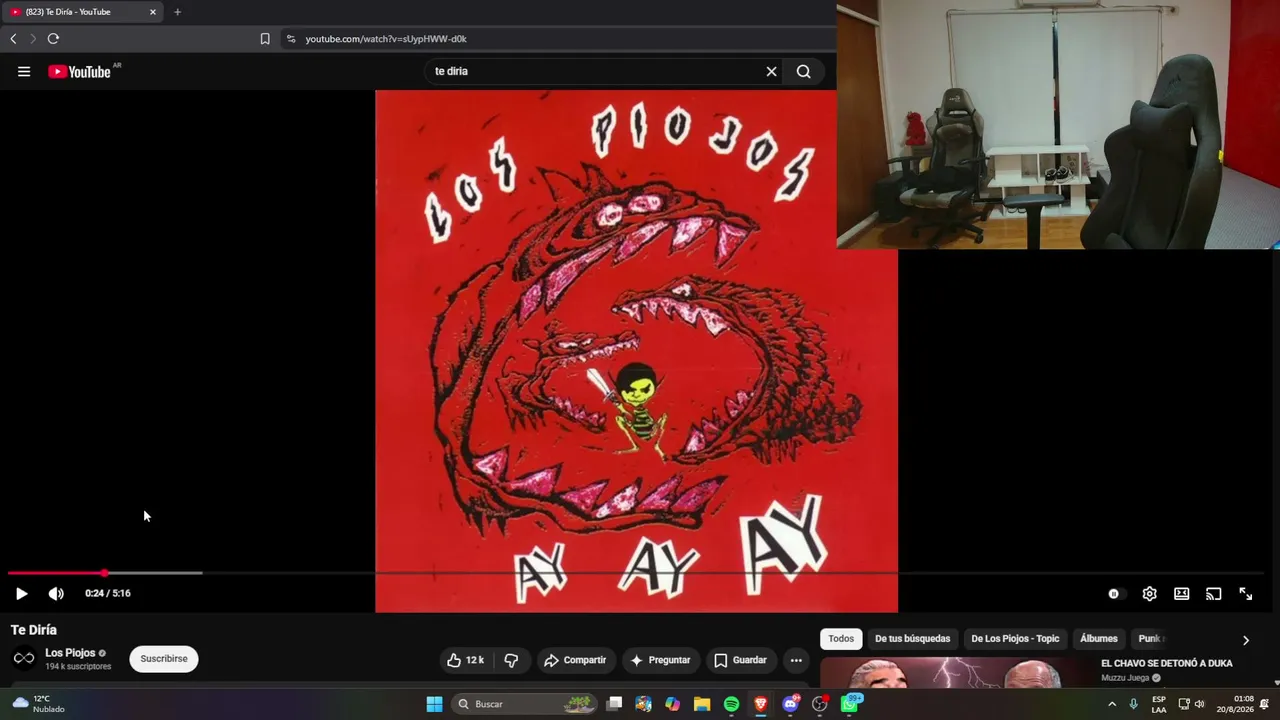Go forward in the browser
Viewport: 1280px width, 720px height.
point(33,39)
